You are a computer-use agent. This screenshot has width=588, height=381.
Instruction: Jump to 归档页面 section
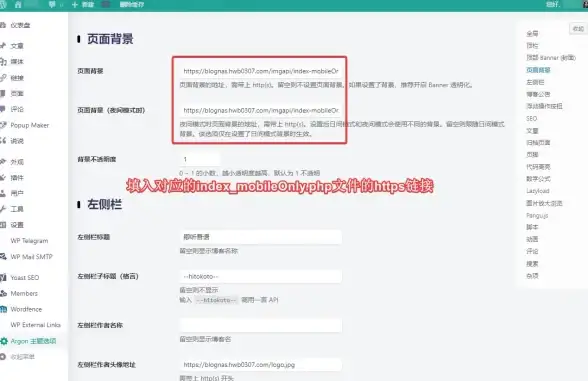(x=538, y=142)
